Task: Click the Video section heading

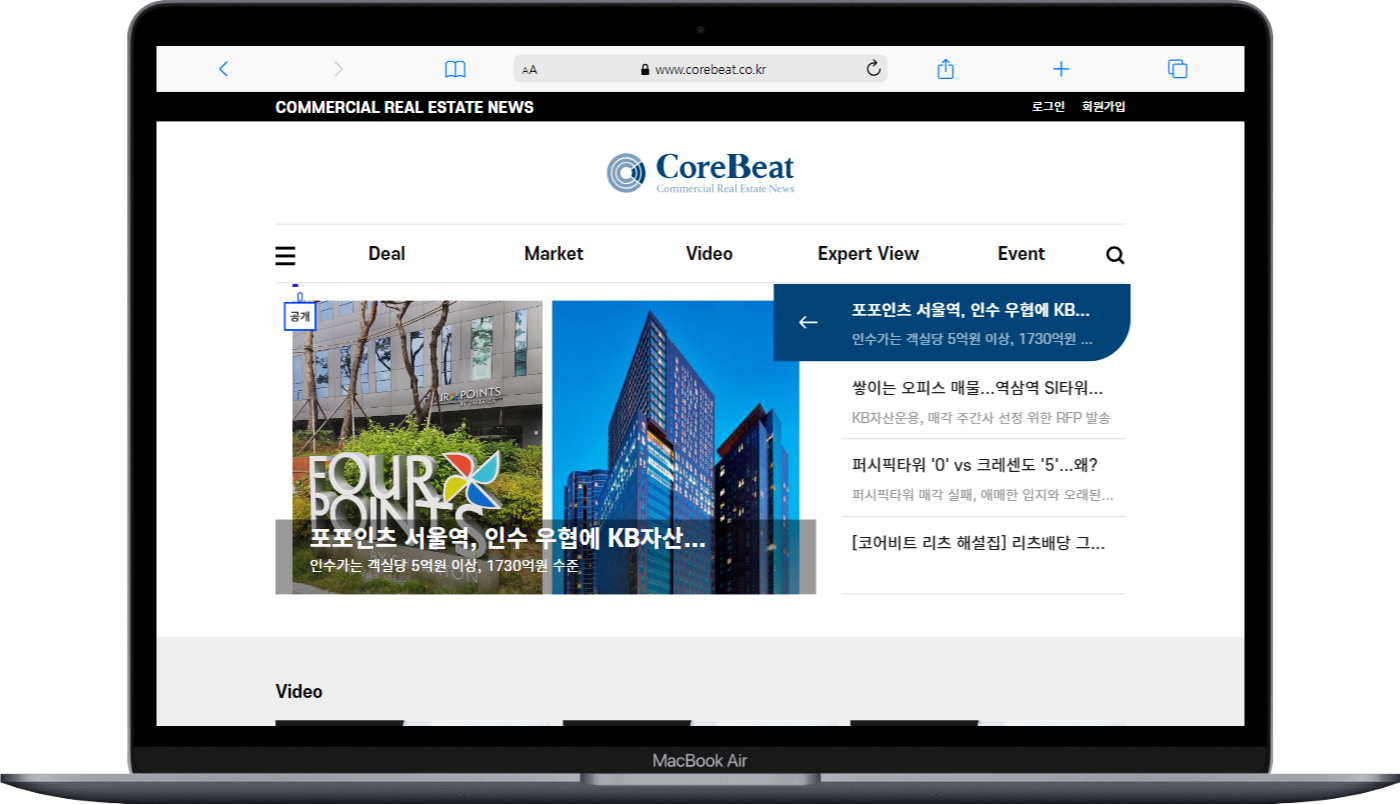Action: tap(299, 692)
